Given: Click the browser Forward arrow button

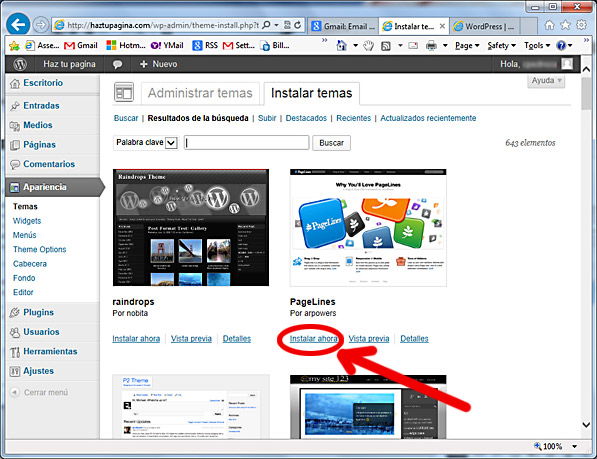Looking at the screenshot, I should 40,25.
